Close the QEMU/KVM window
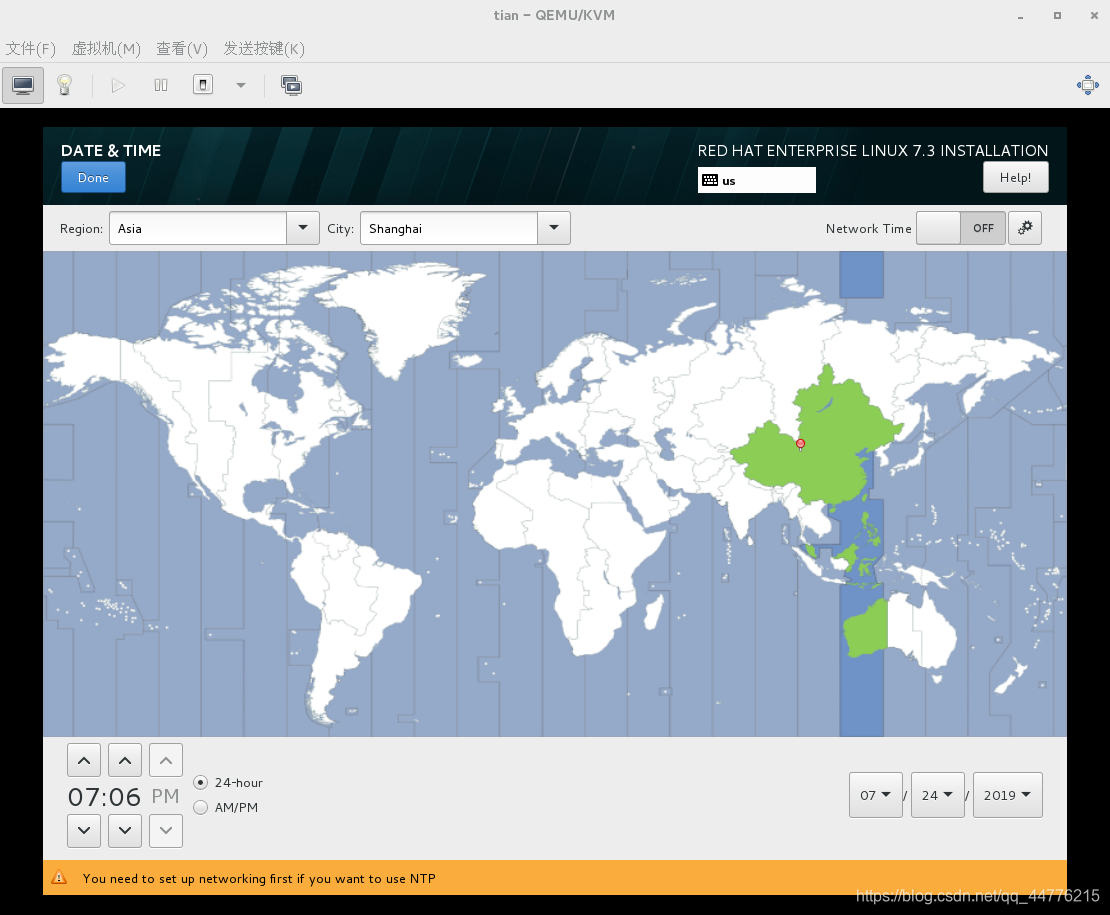 click(x=1094, y=16)
